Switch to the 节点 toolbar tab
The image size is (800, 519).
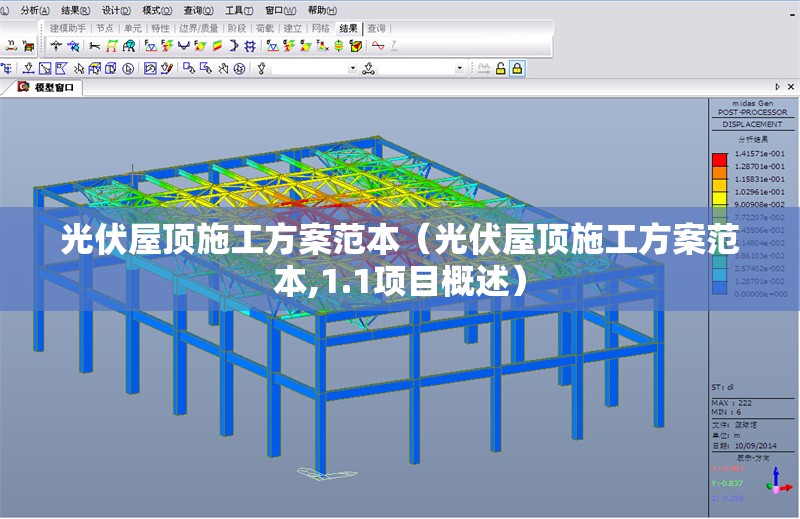click(x=104, y=28)
